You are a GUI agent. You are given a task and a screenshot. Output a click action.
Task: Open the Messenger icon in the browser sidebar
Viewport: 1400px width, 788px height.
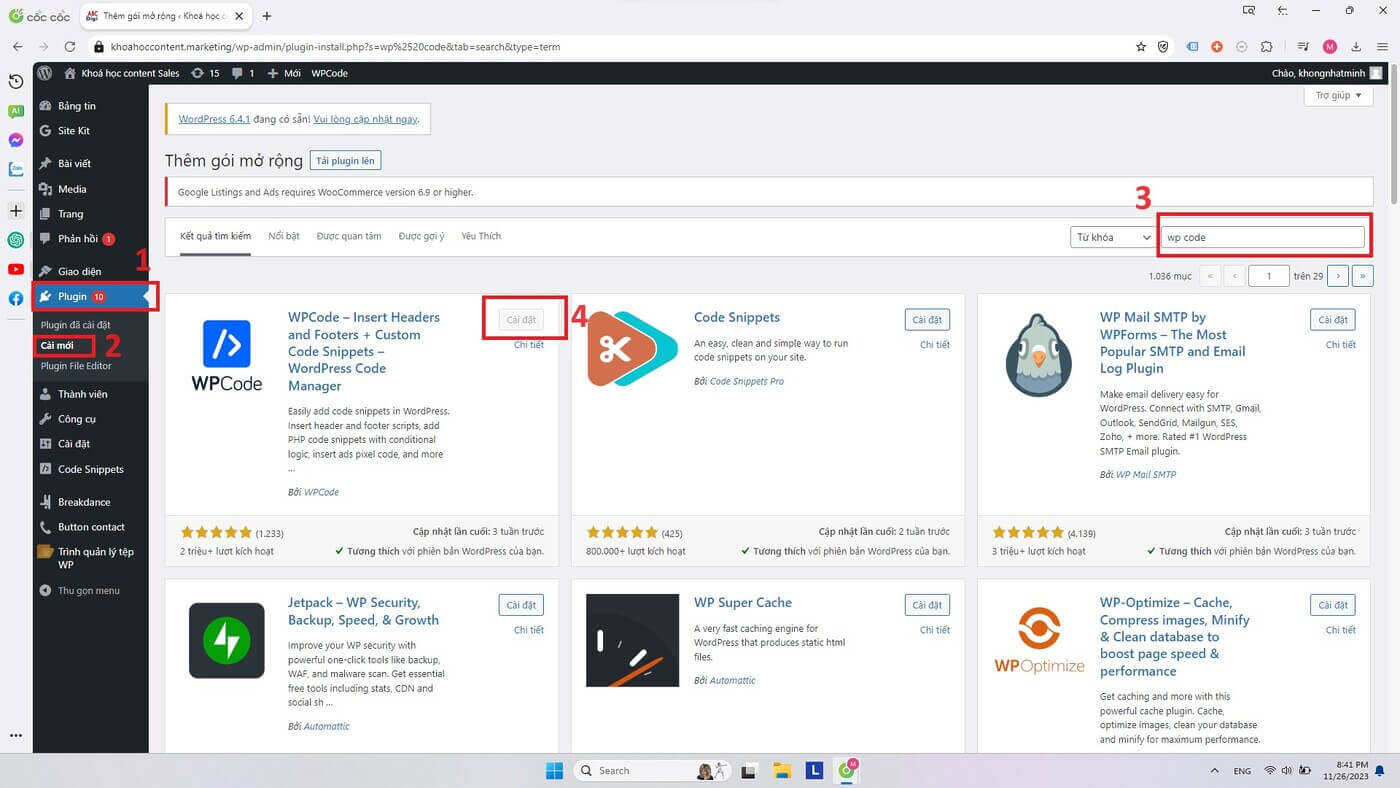16,140
